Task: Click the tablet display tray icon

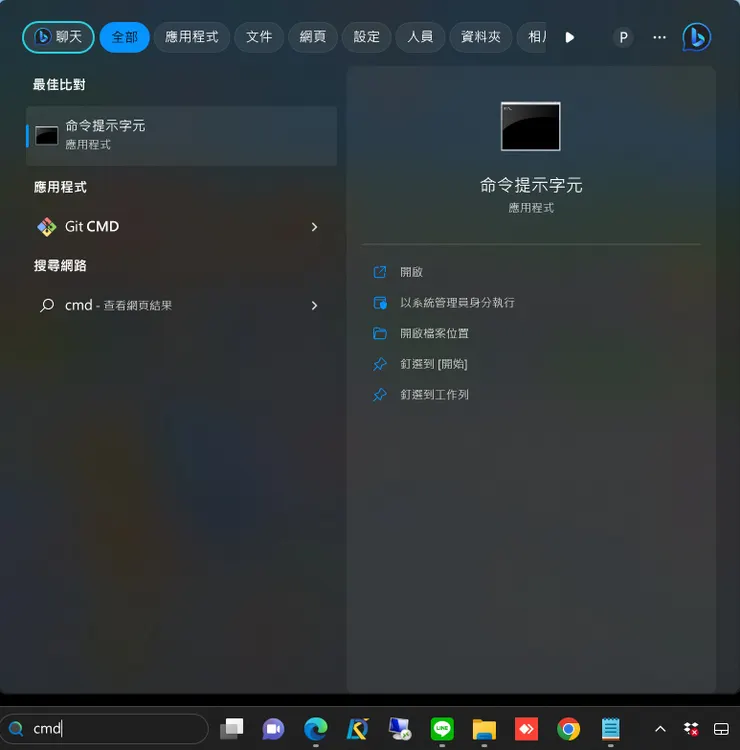Action: (x=721, y=729)
